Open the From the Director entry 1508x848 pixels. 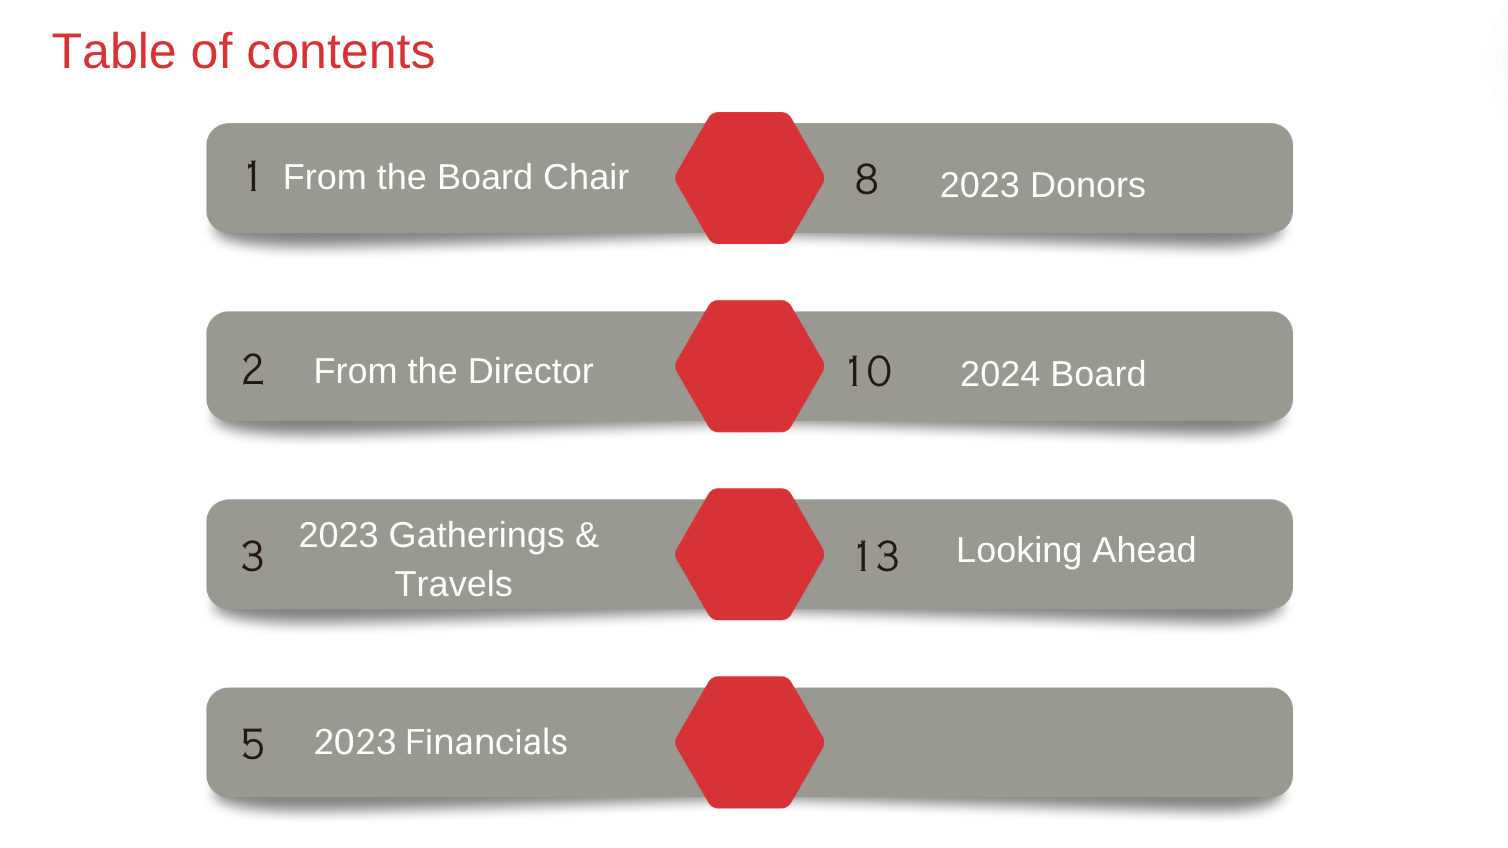pos(453,371)
